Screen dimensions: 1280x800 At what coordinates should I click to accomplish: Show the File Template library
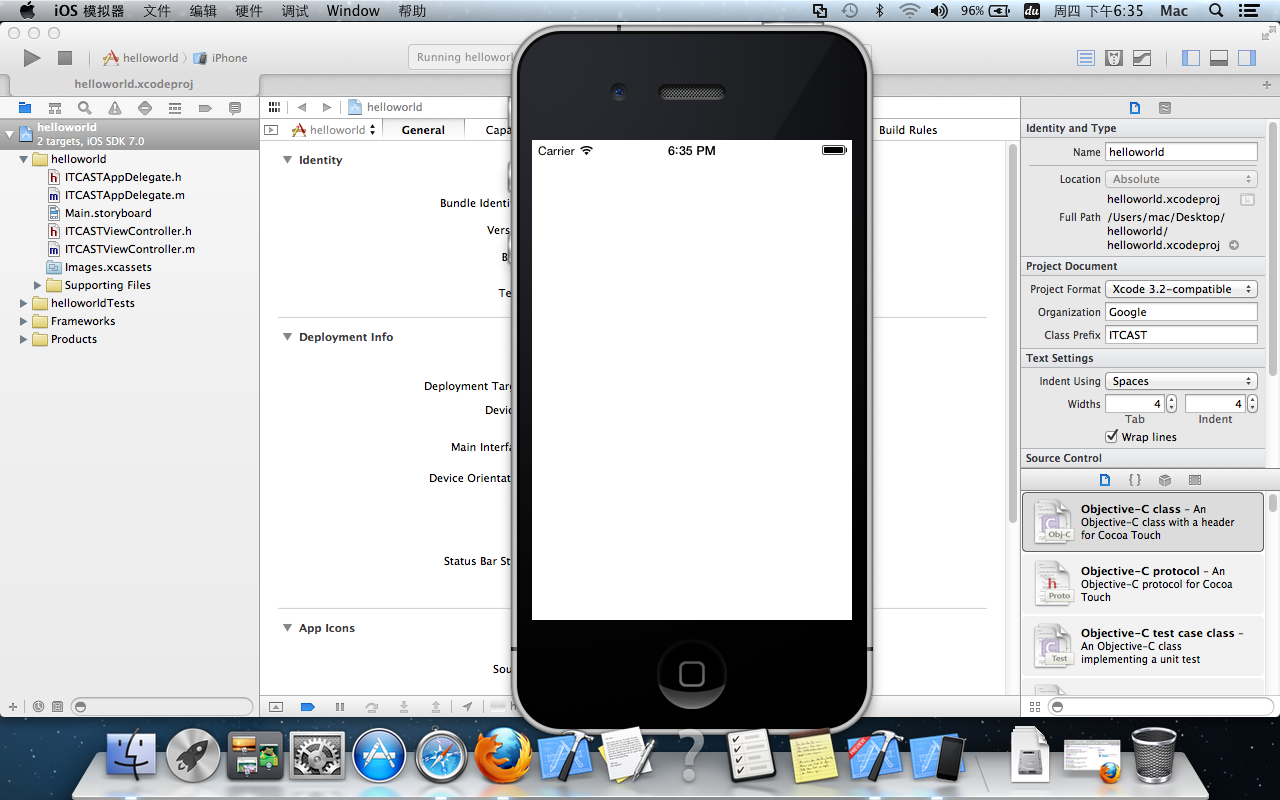(1105, 480)
